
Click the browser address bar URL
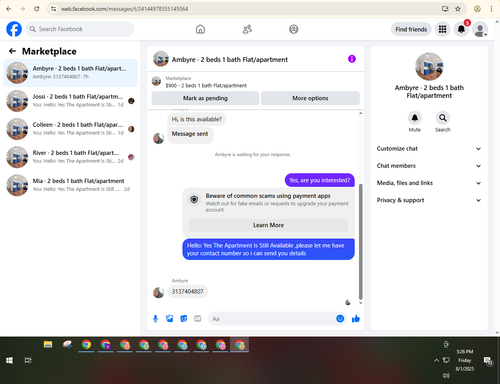click(124, 9)
